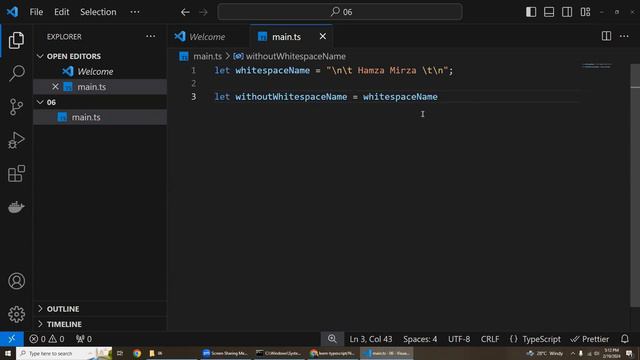Select indentation Spaces: 4
The width and height of the screenshot is (640, 360).
pyautogui.click(x=420, y=339)
